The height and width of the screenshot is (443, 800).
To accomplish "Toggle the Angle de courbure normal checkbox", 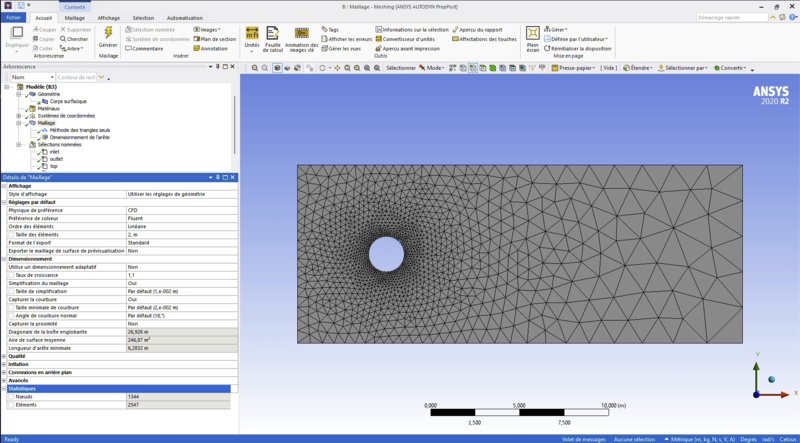I will [x=11, y=316].
